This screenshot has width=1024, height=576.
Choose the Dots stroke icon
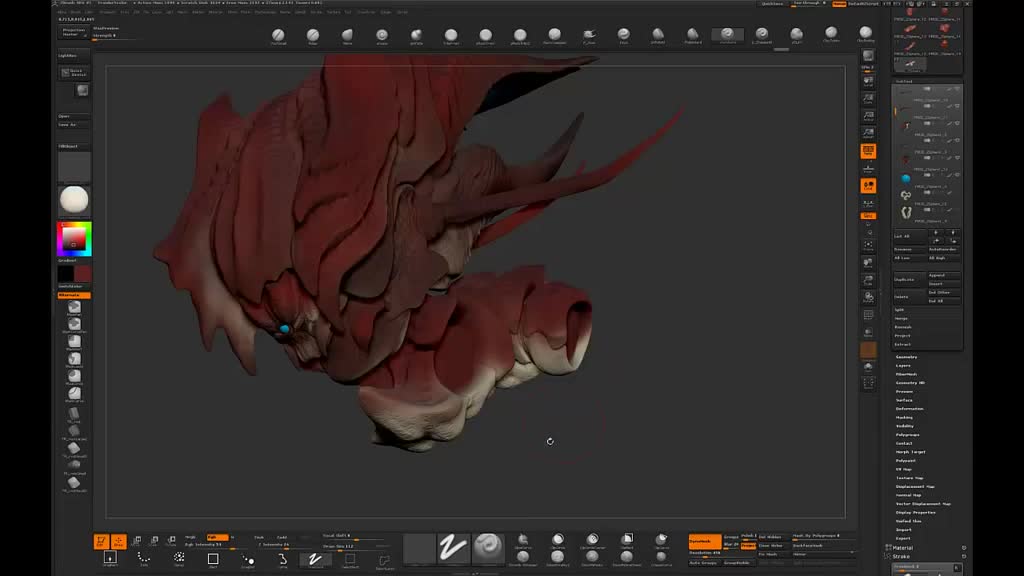(x=144, y=560)
